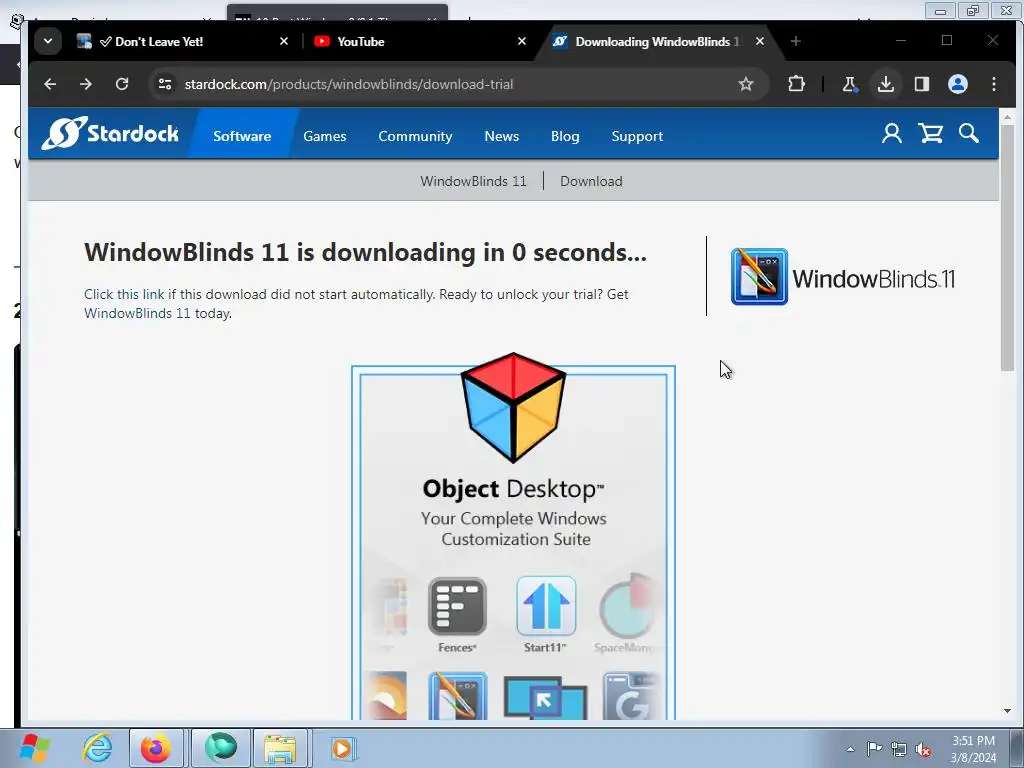Click the Stardock logo

click(110, 133)
